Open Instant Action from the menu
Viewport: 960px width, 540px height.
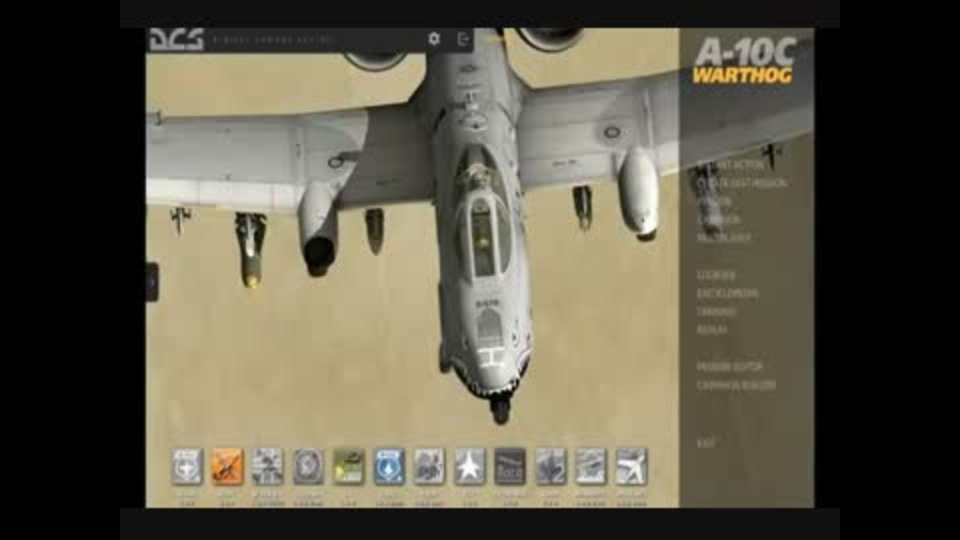[730, 165]
